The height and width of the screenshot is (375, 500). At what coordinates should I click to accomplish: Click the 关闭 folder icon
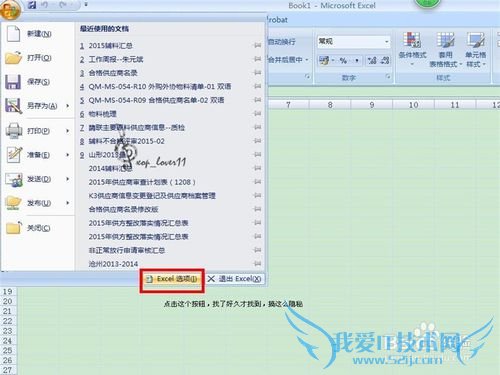14,228
